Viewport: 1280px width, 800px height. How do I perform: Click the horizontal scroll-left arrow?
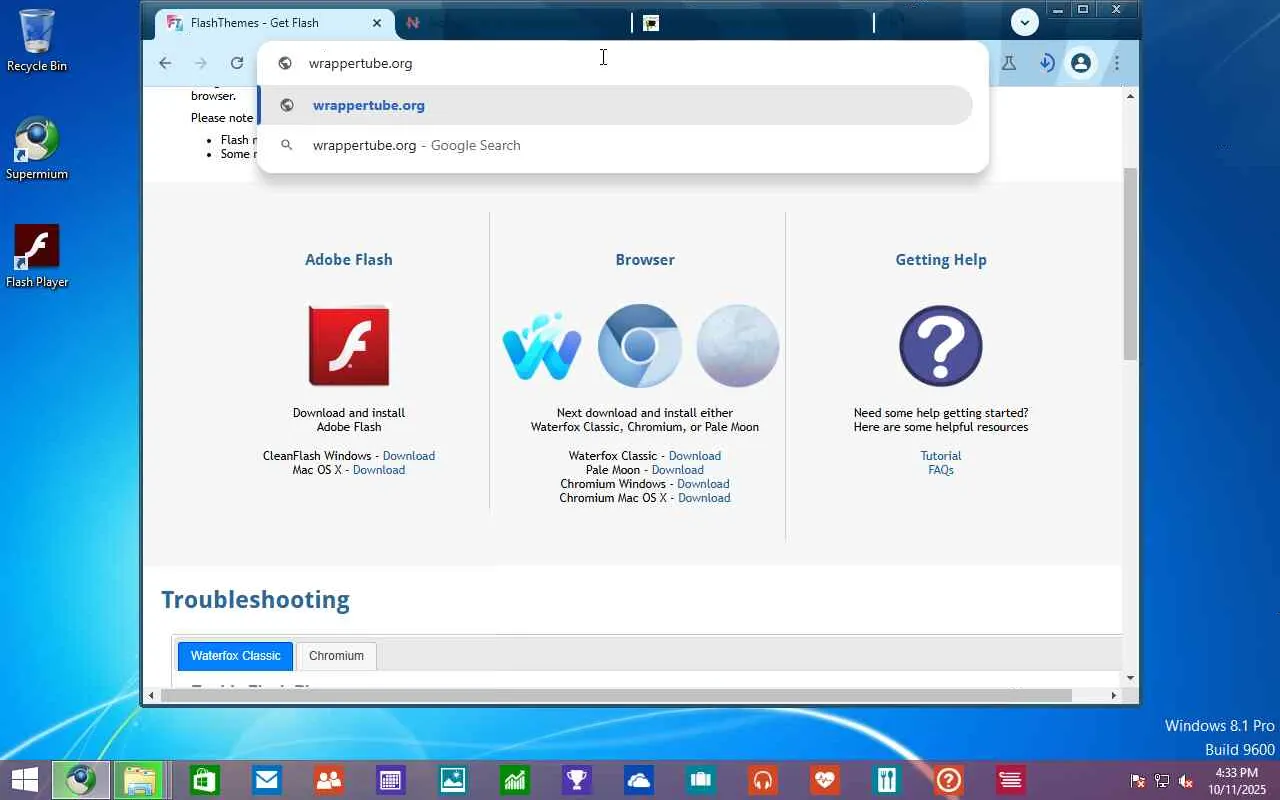coord(151,695)
